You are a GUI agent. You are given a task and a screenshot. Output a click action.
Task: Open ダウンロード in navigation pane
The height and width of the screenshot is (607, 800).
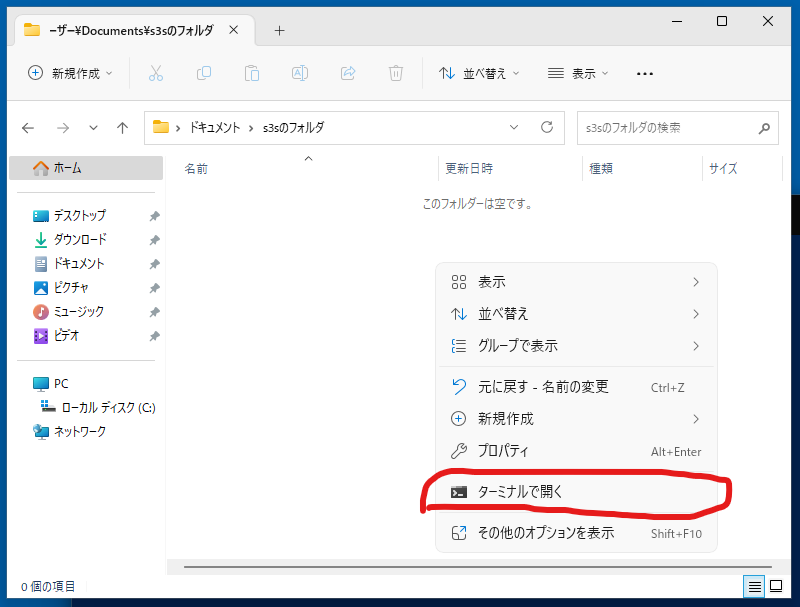(x=80, y=240)
